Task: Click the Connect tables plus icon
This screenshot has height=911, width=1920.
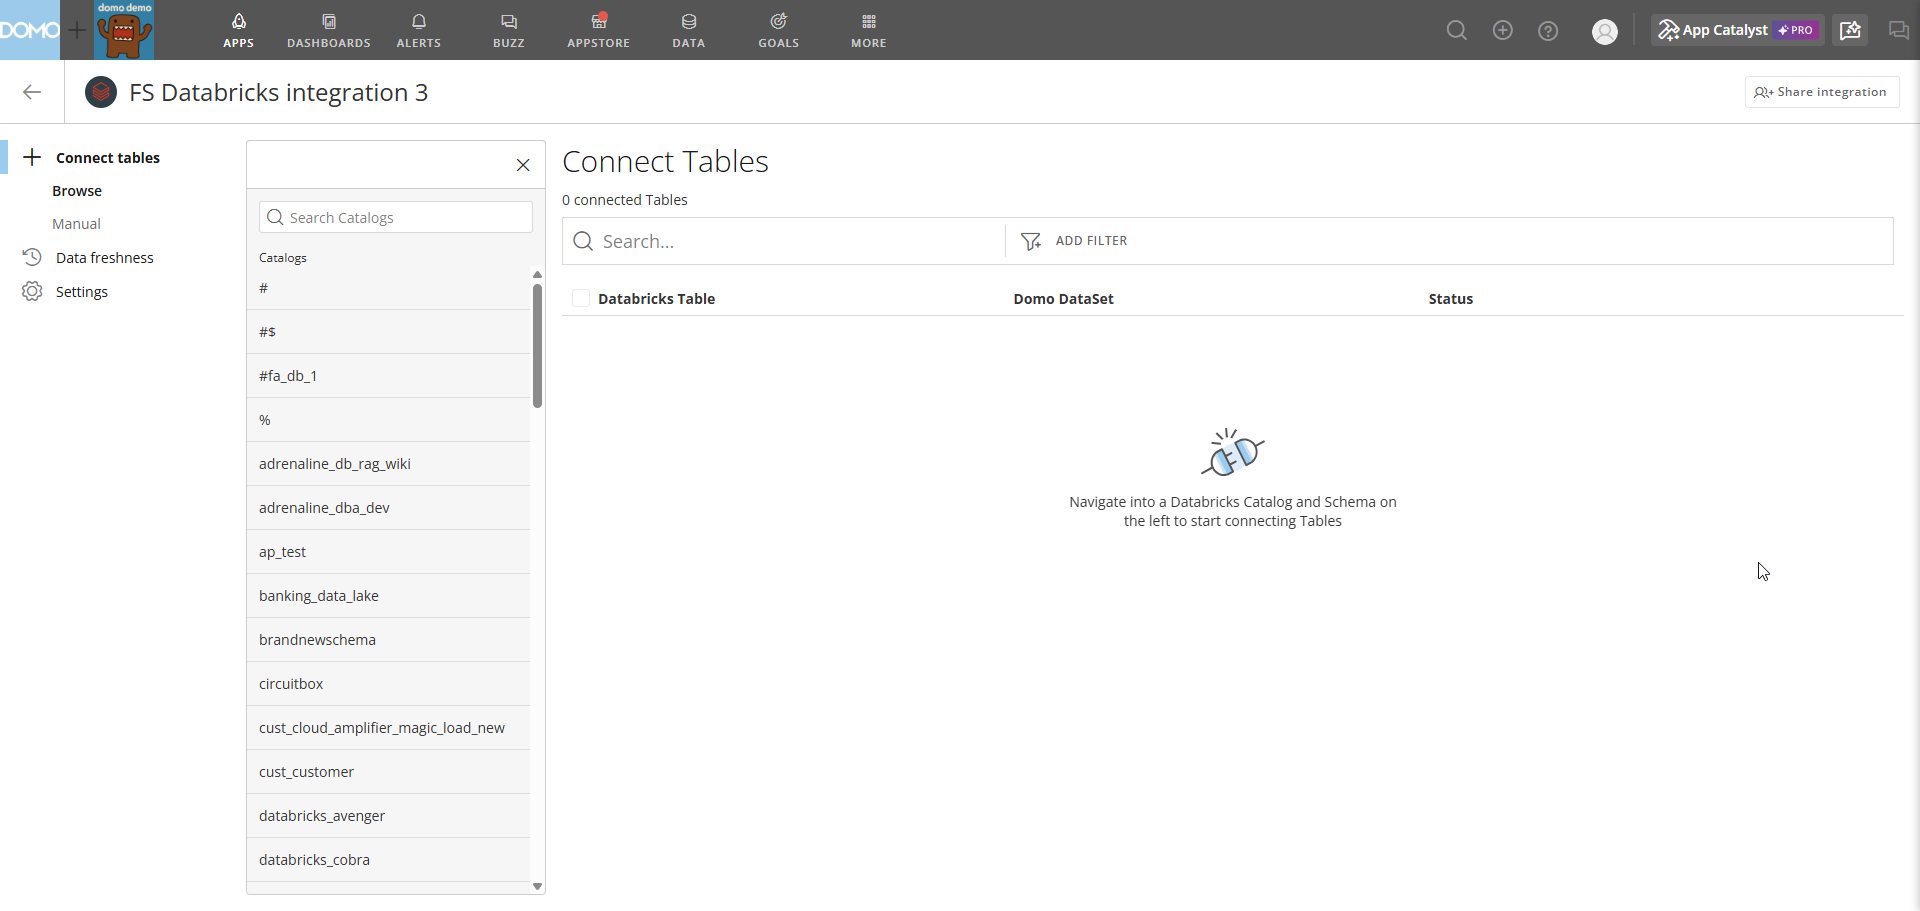Action: click(x=32, y=157)
